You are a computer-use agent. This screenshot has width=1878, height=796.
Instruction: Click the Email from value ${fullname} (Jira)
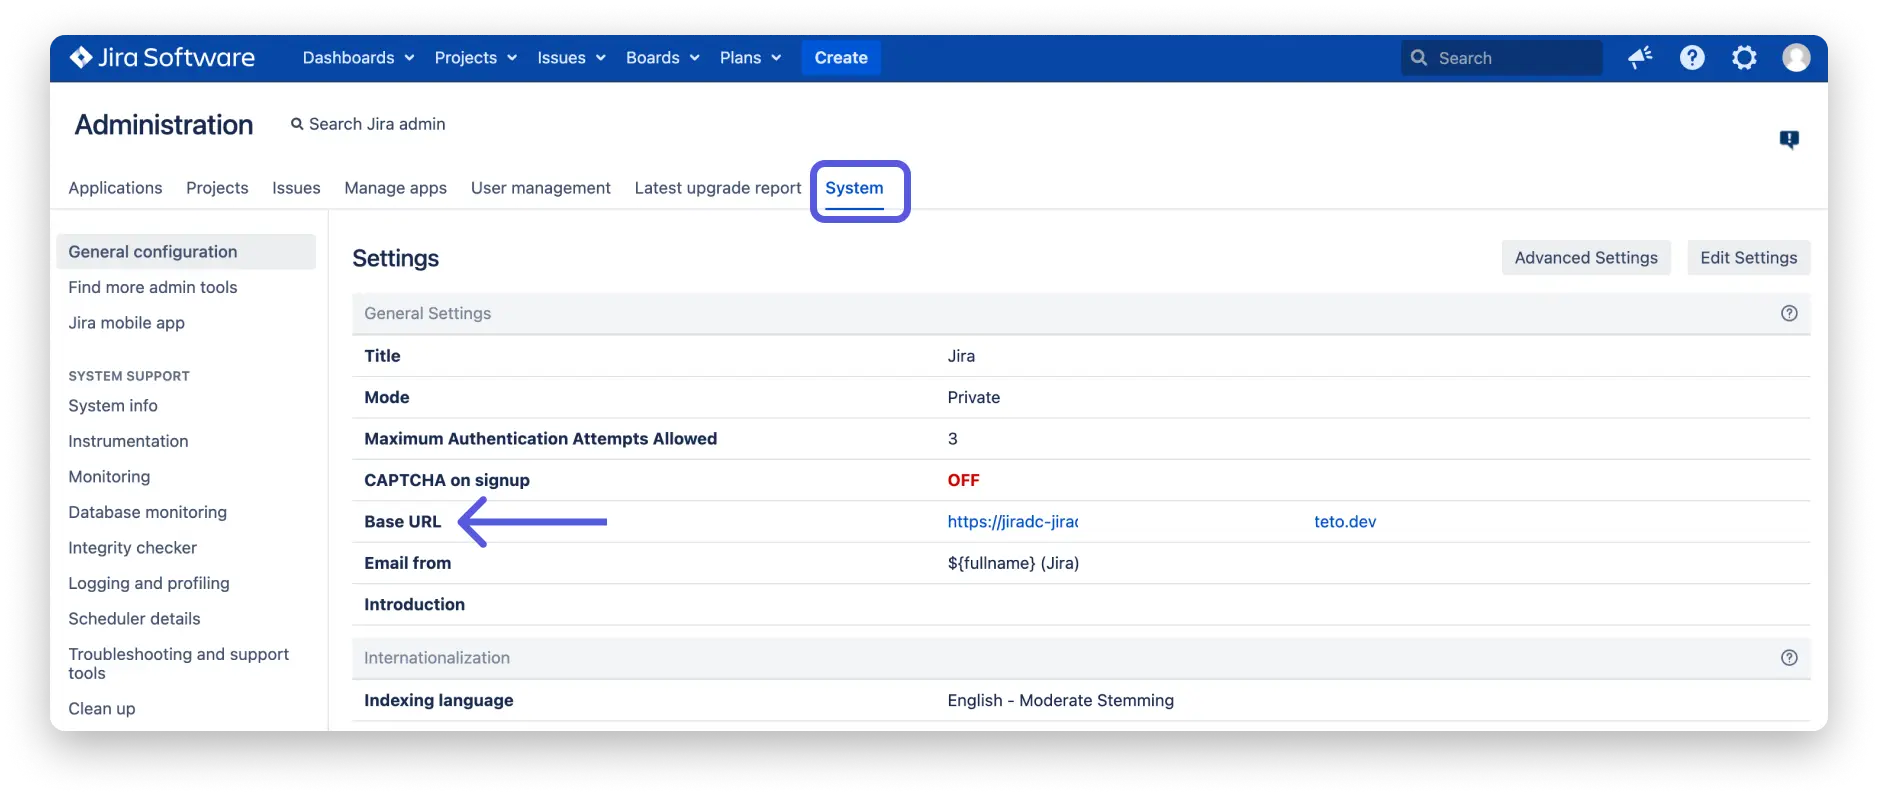(1013, 563)
